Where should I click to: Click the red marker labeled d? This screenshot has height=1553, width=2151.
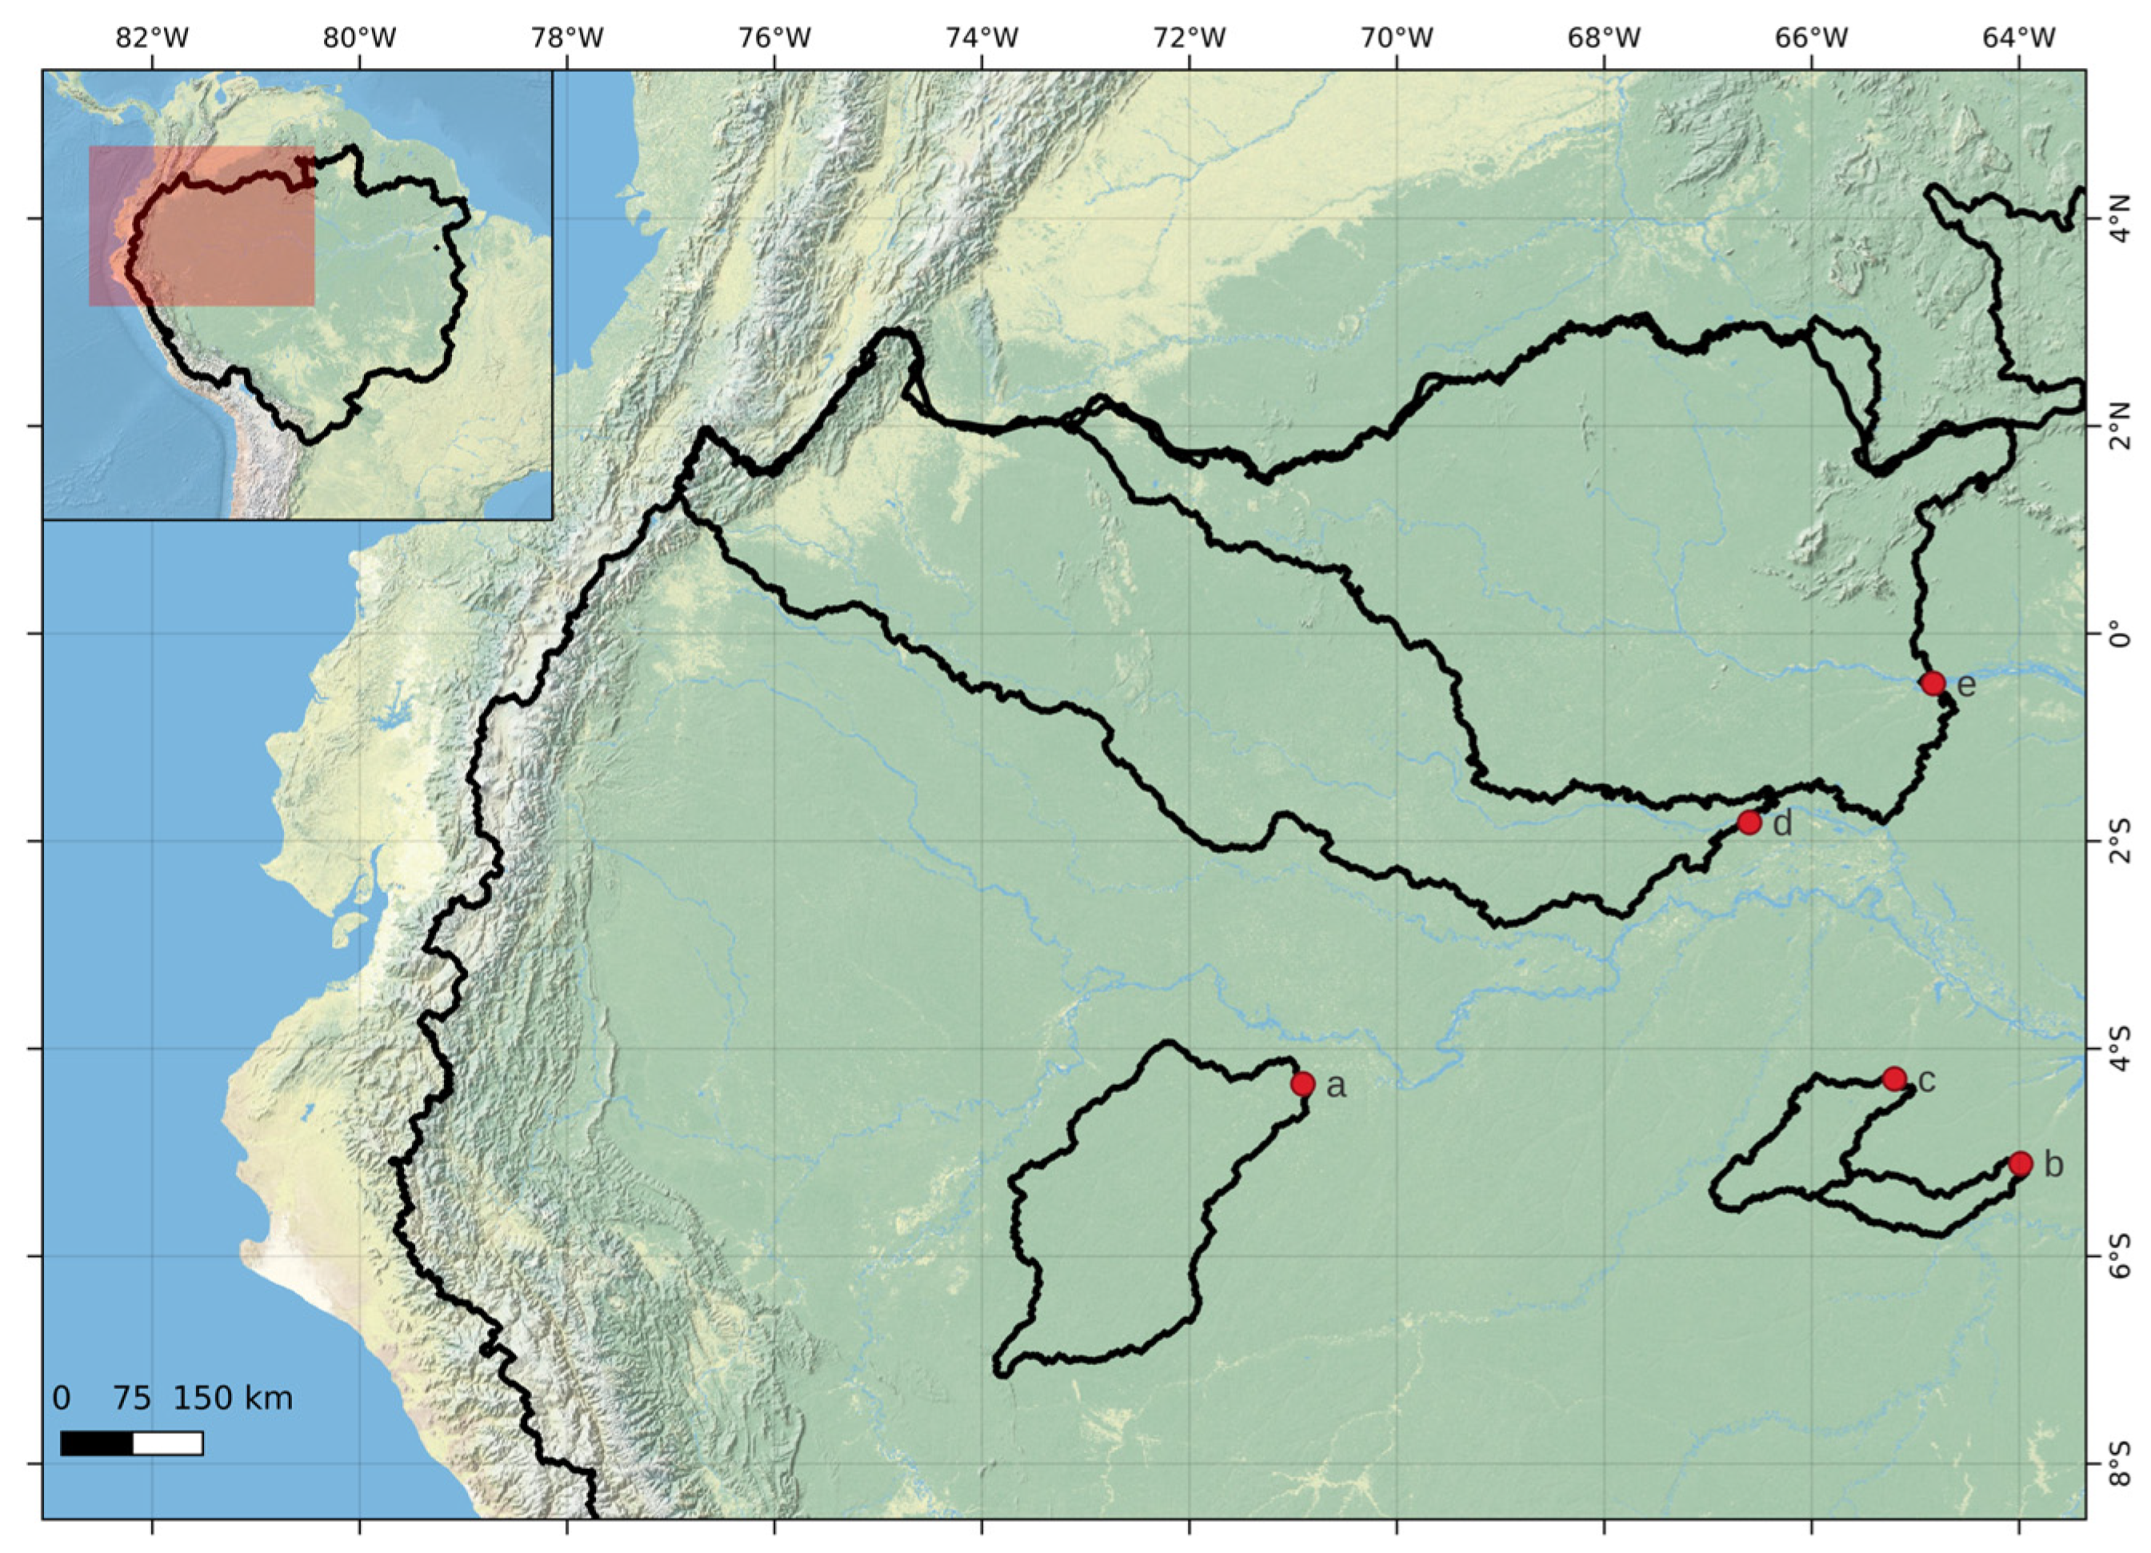[x=1749, y=823]
